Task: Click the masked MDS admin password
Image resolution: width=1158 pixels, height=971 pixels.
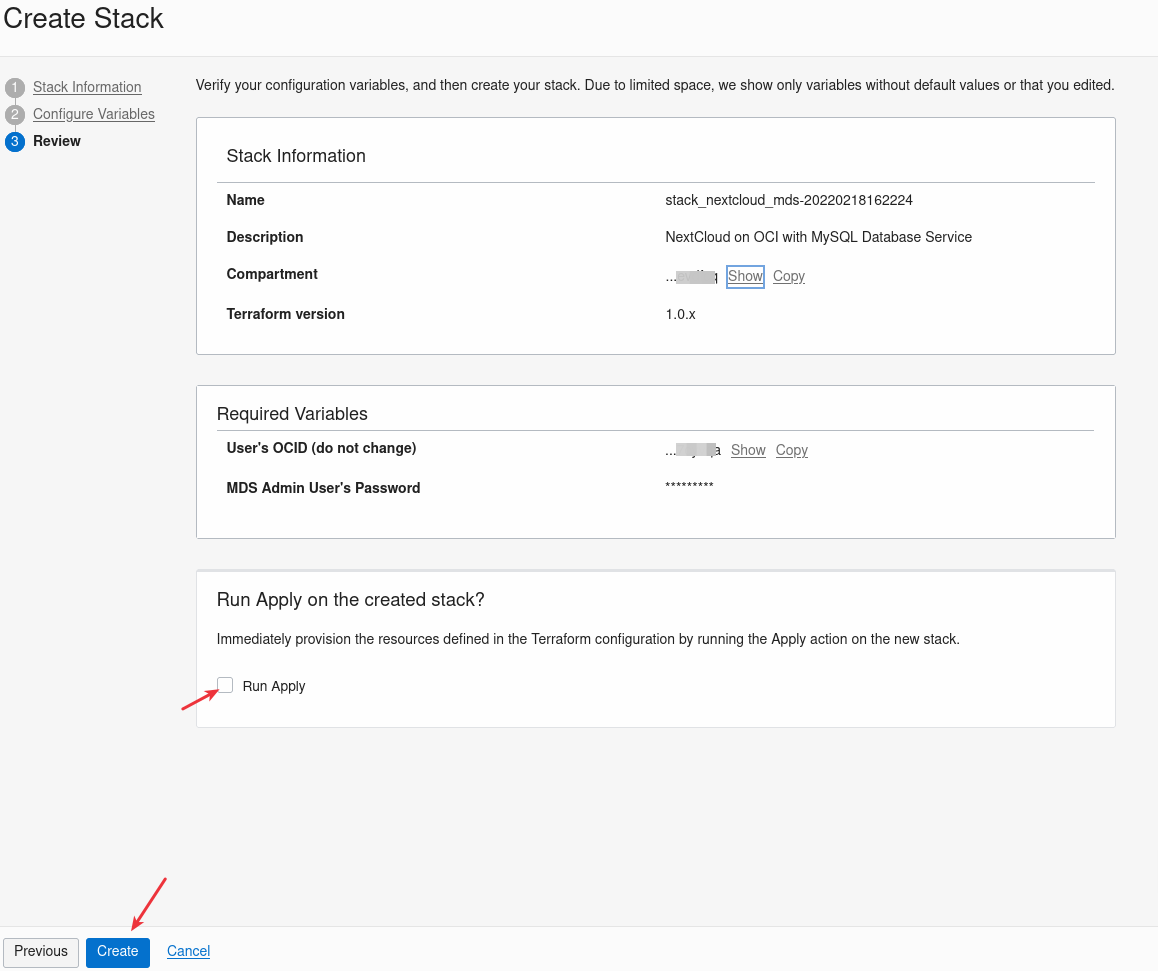Action: tap(689, 488)
